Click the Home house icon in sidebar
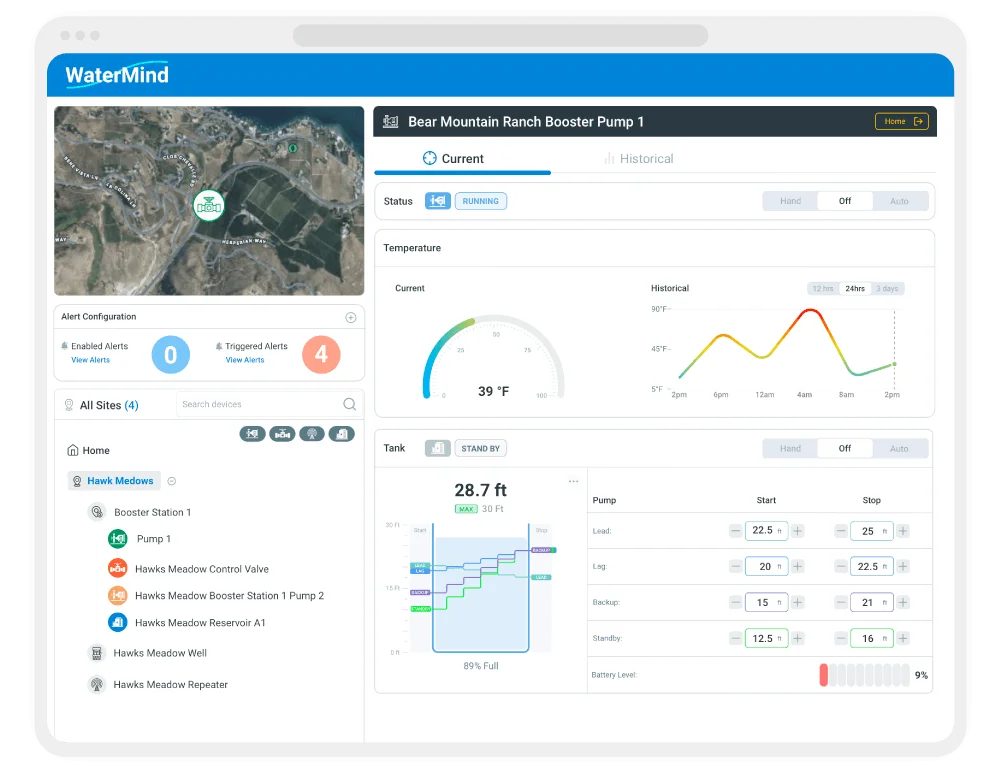 click(73, 450)
